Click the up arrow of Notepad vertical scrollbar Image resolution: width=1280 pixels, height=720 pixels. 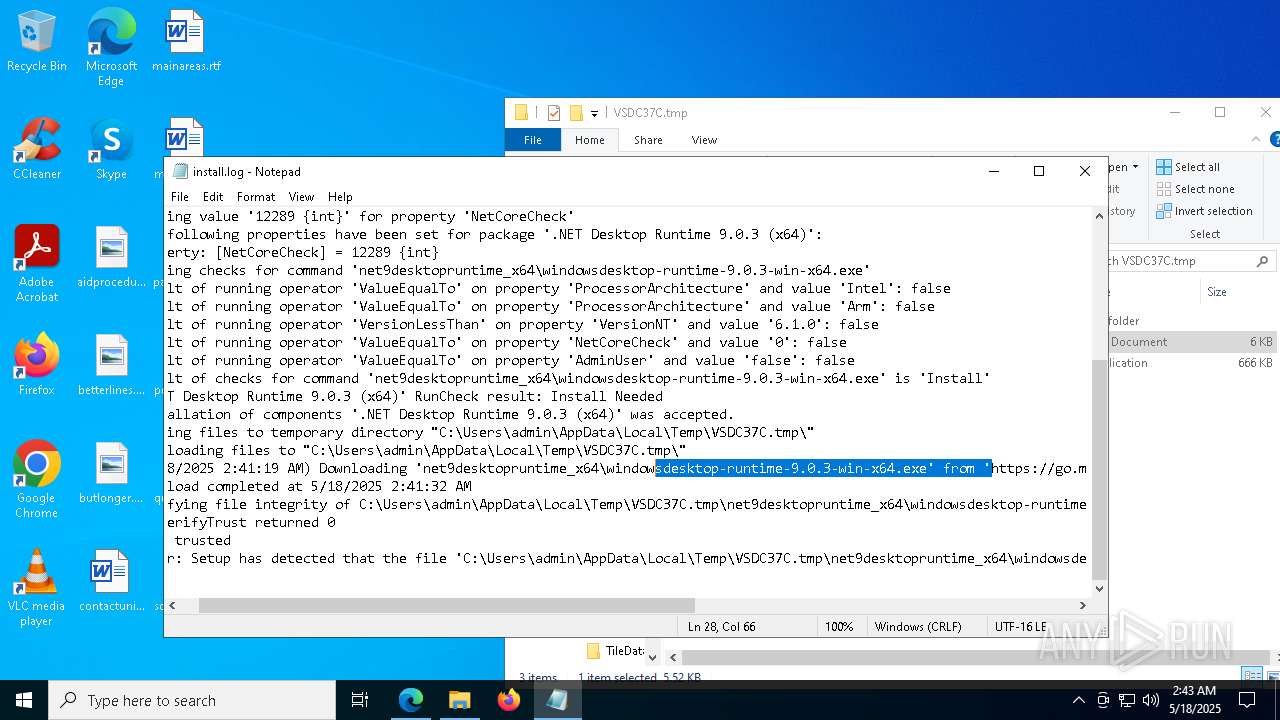pyautogui.click(x=1099, y=216)
